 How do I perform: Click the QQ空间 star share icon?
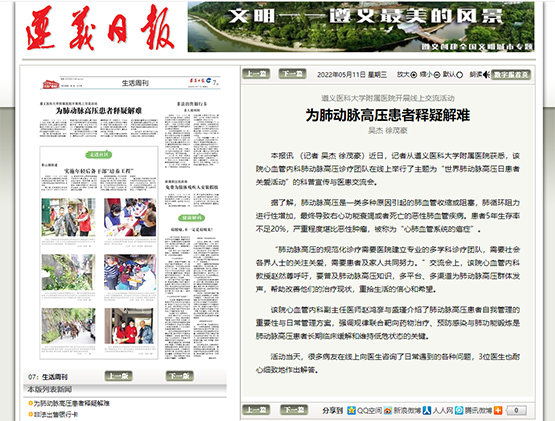pos(351,410)
